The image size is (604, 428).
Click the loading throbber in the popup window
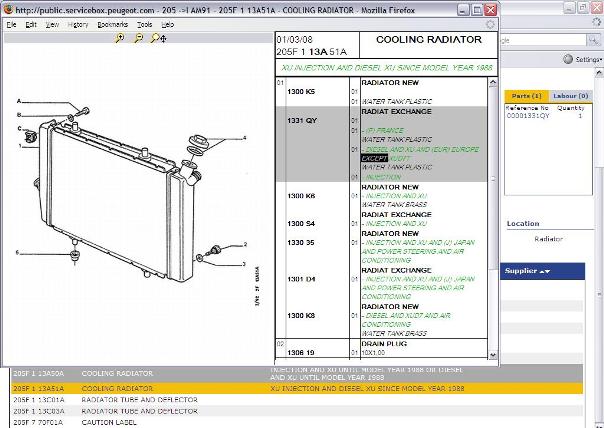click(x=490, y=24)
